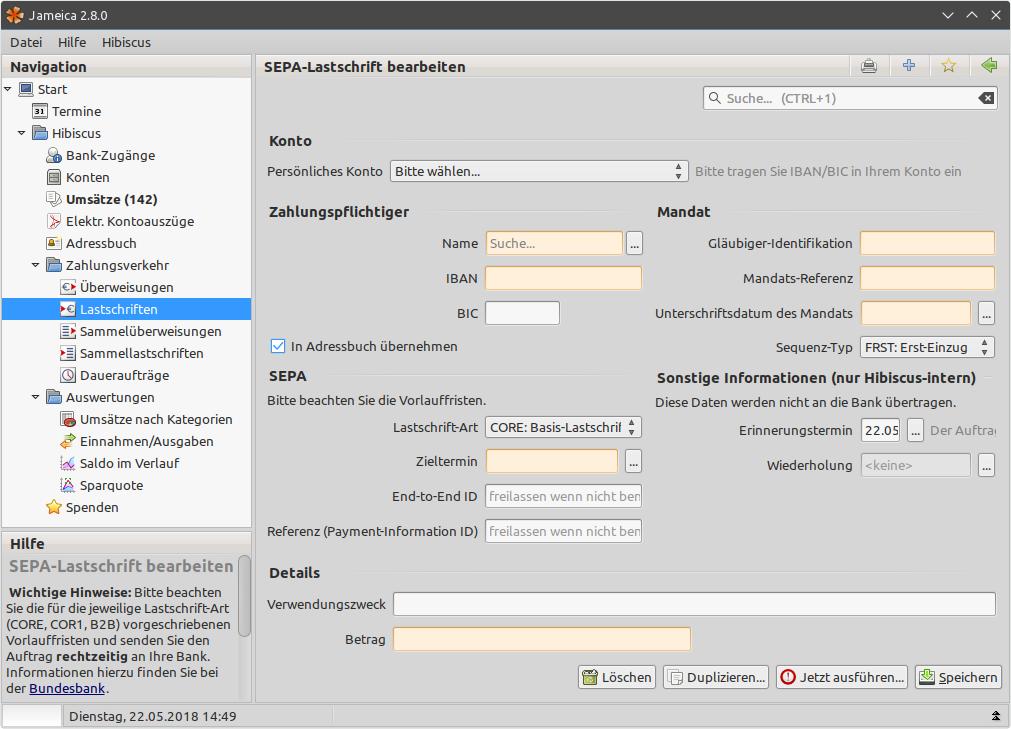This screenshot has width=1011, height=729.
Task: Open the Hilfe menu
Action: [72, 42]
